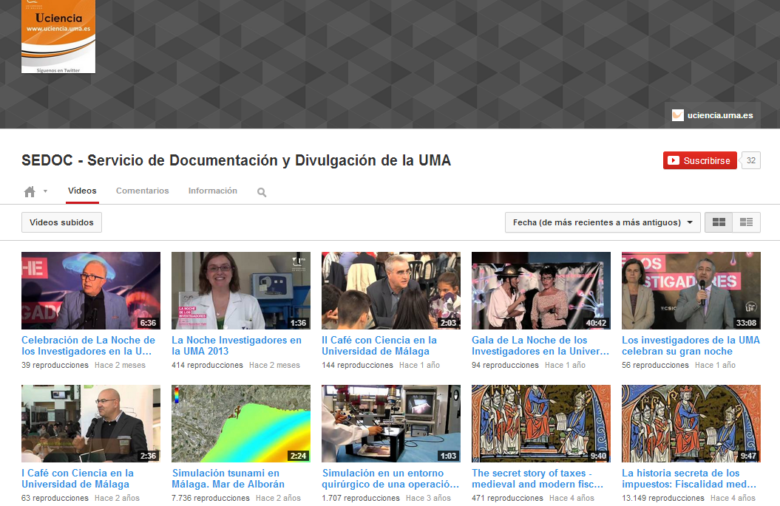Open La Noche Investigadores en la UMA 2013 thumbnail
The image size is (780, 506).
coord(241,290)
